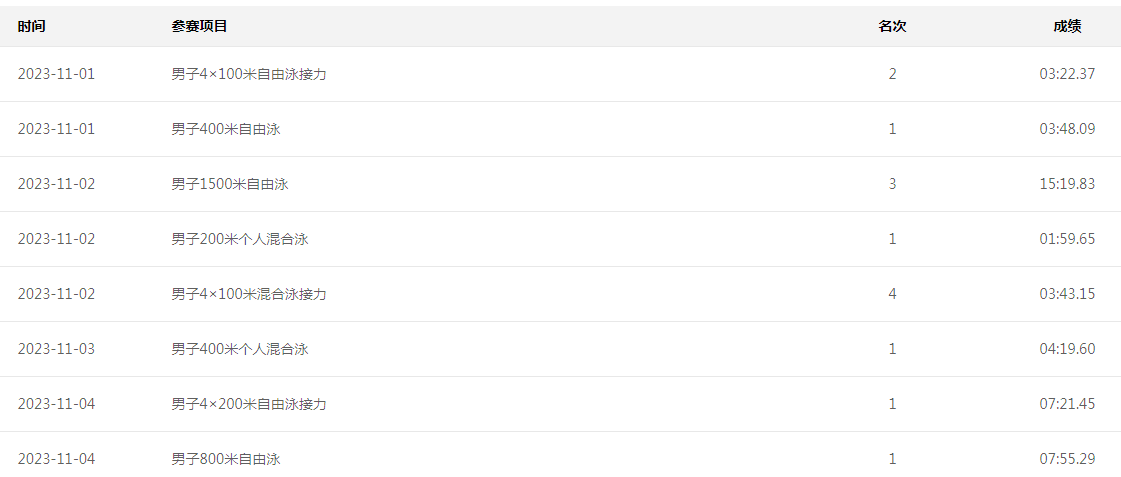The width and height of the screenshot is (1121, 477).
Task: Select the 男子400米个人混合泳 event
Action: click(x=239, y=349)
